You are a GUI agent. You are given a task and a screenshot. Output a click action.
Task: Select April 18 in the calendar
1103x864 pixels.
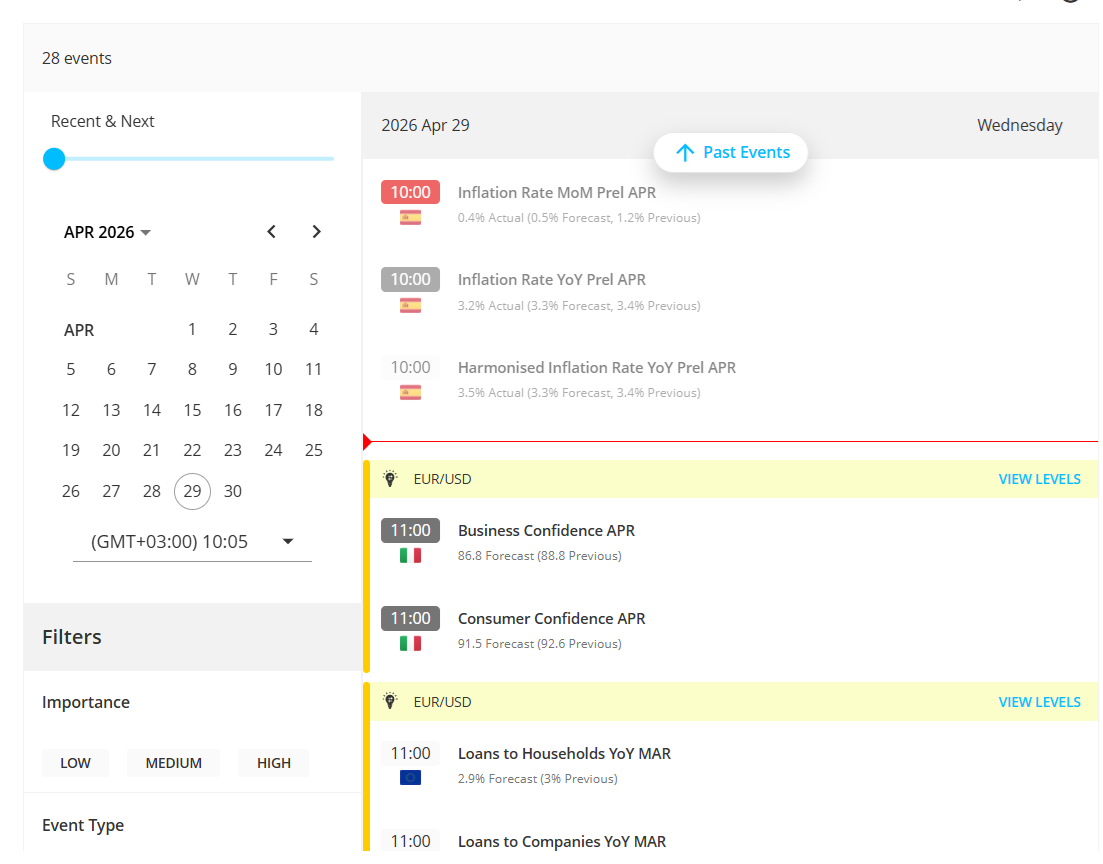coord(314,410)
